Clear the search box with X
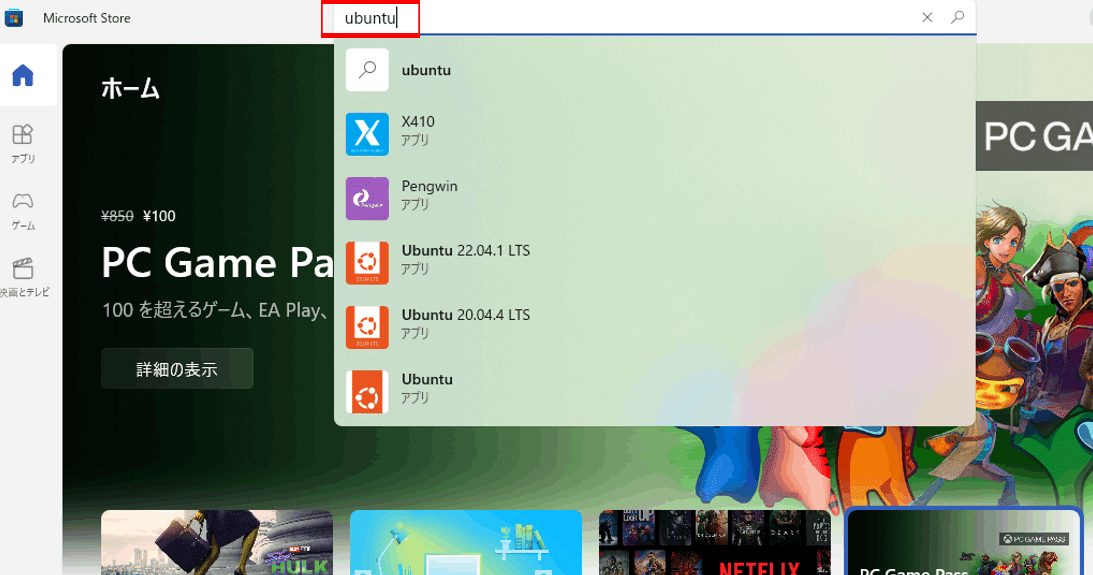This screenshot has width=1093, height=575. point(927,17)
